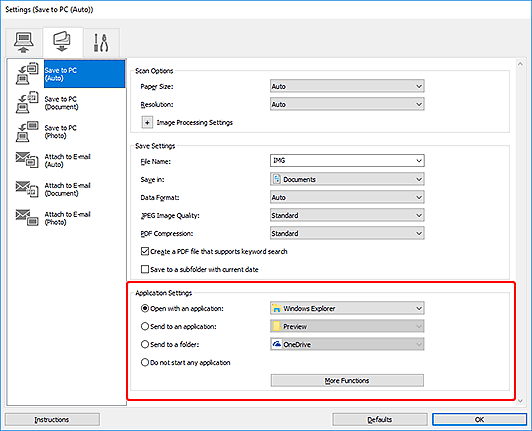
Task: Open the Resolution dropdown
Action: coord(347,104)
